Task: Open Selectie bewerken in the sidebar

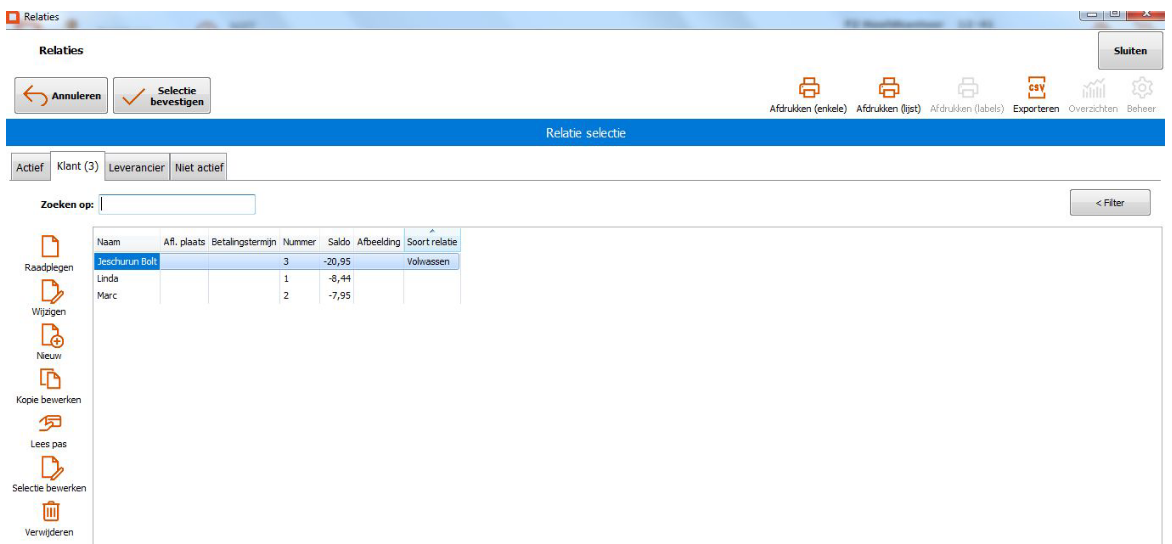Action: [x=49, y=468]
